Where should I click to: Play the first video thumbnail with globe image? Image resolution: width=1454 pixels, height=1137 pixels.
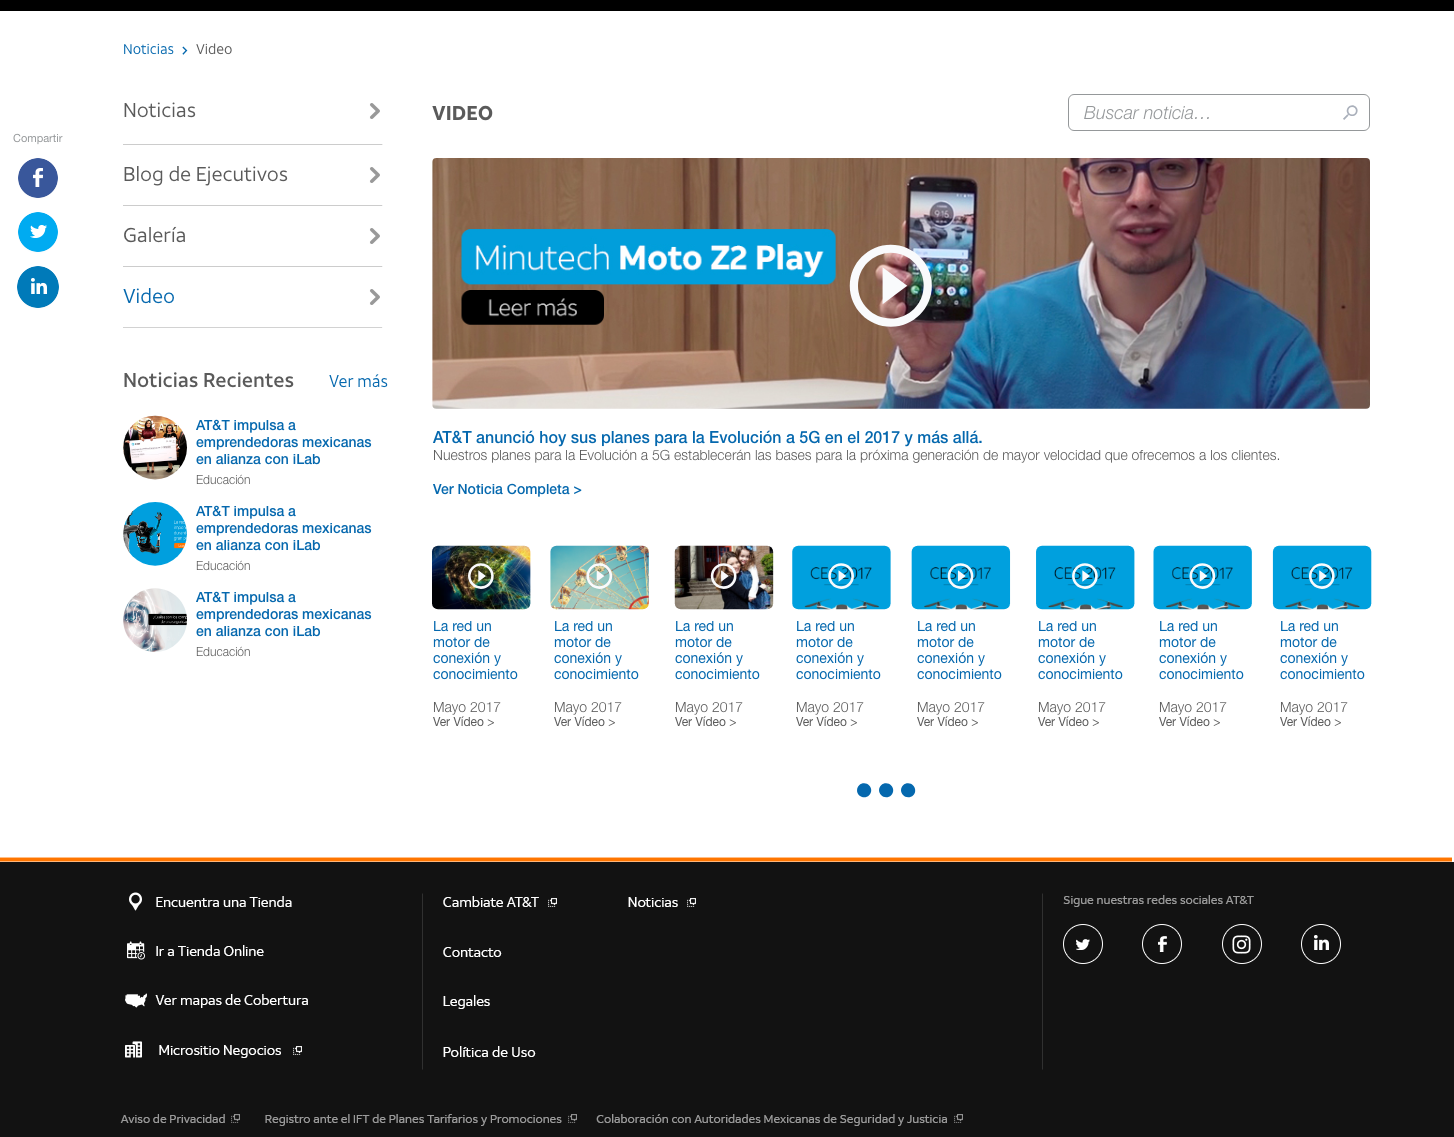pyautogui.click(x=481, y=577)
